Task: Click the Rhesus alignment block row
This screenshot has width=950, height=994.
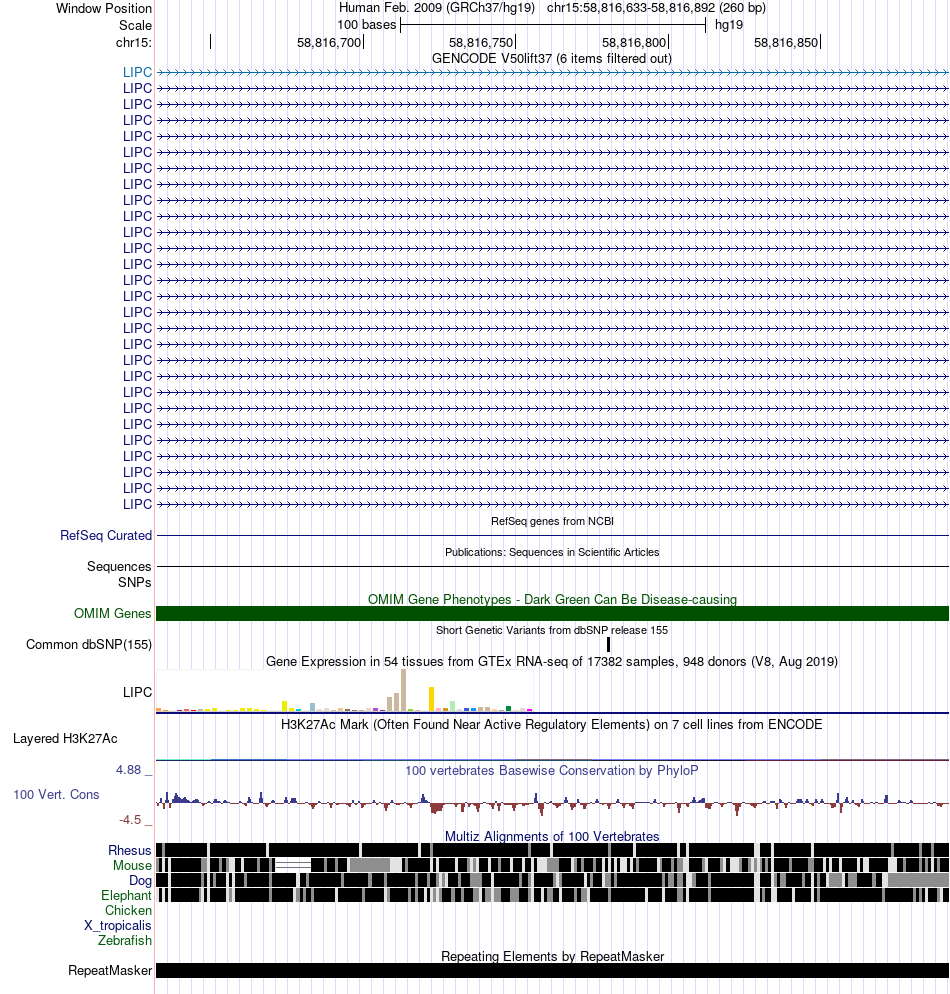Action: tap(552, 850)
